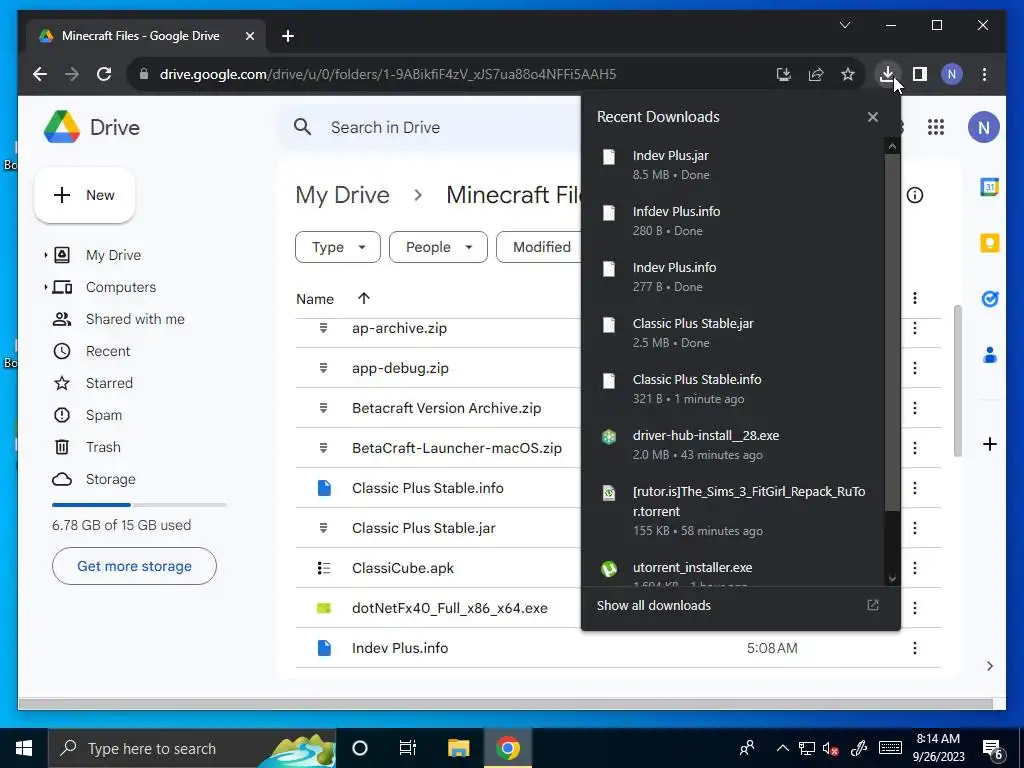Open Contacts side panel icon
Image resolution: width=1024 pixels, height=768 pixels.
point(989,355)
